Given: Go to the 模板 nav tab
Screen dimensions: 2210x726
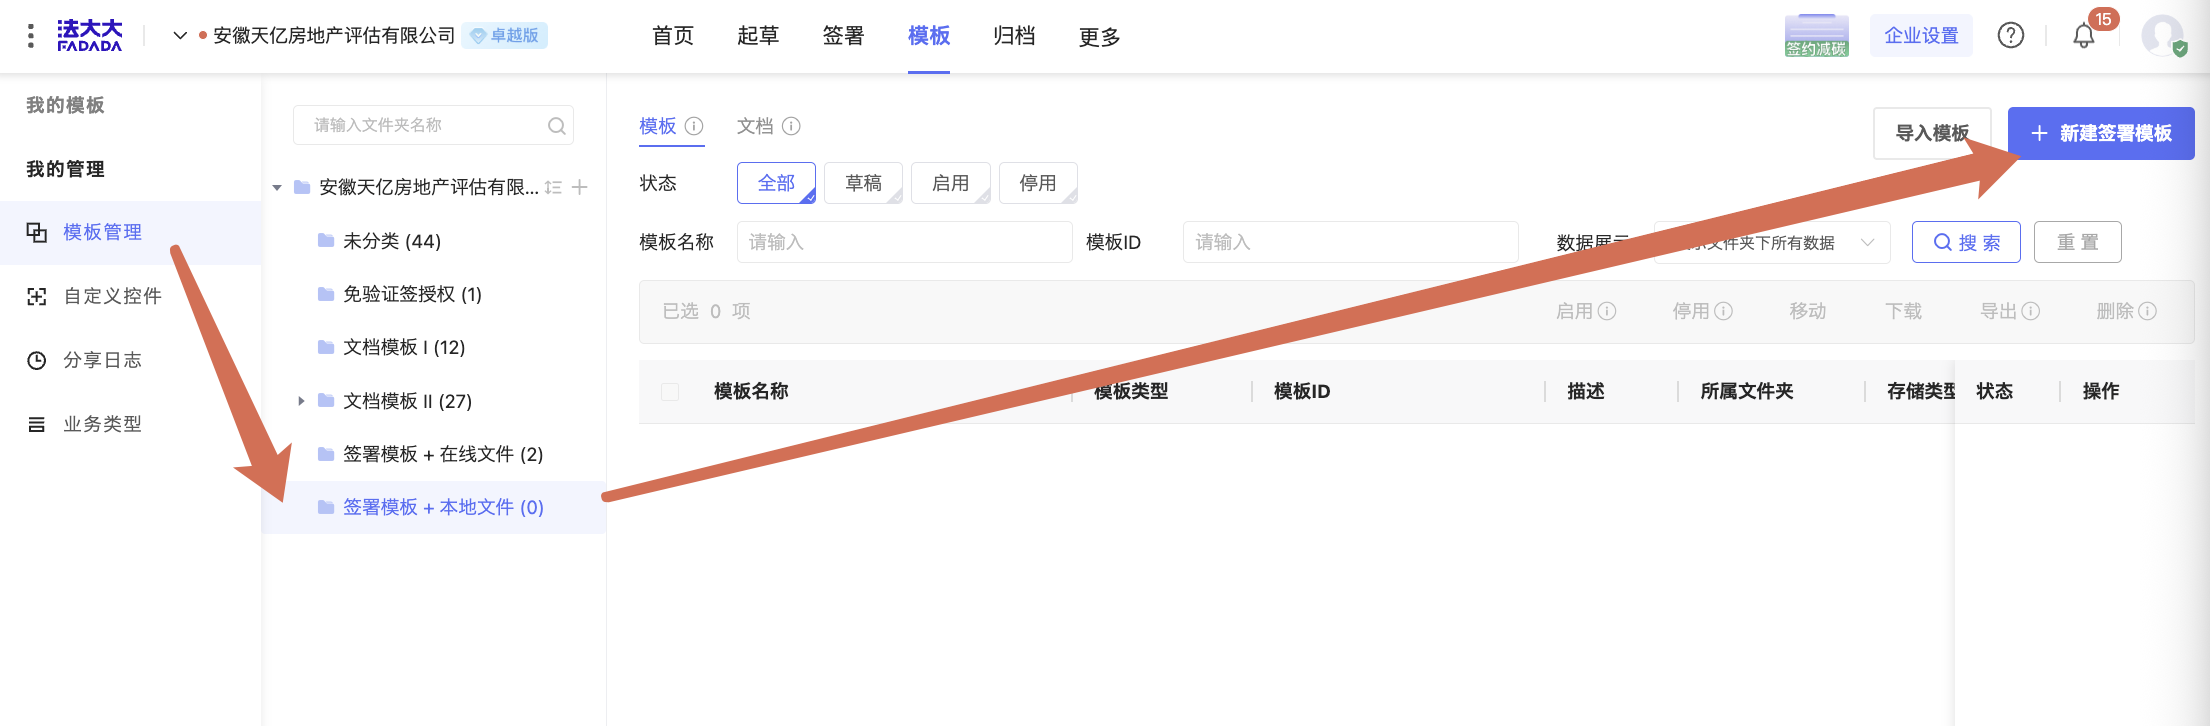Looking at the screenshot, I should click(928, 36).
